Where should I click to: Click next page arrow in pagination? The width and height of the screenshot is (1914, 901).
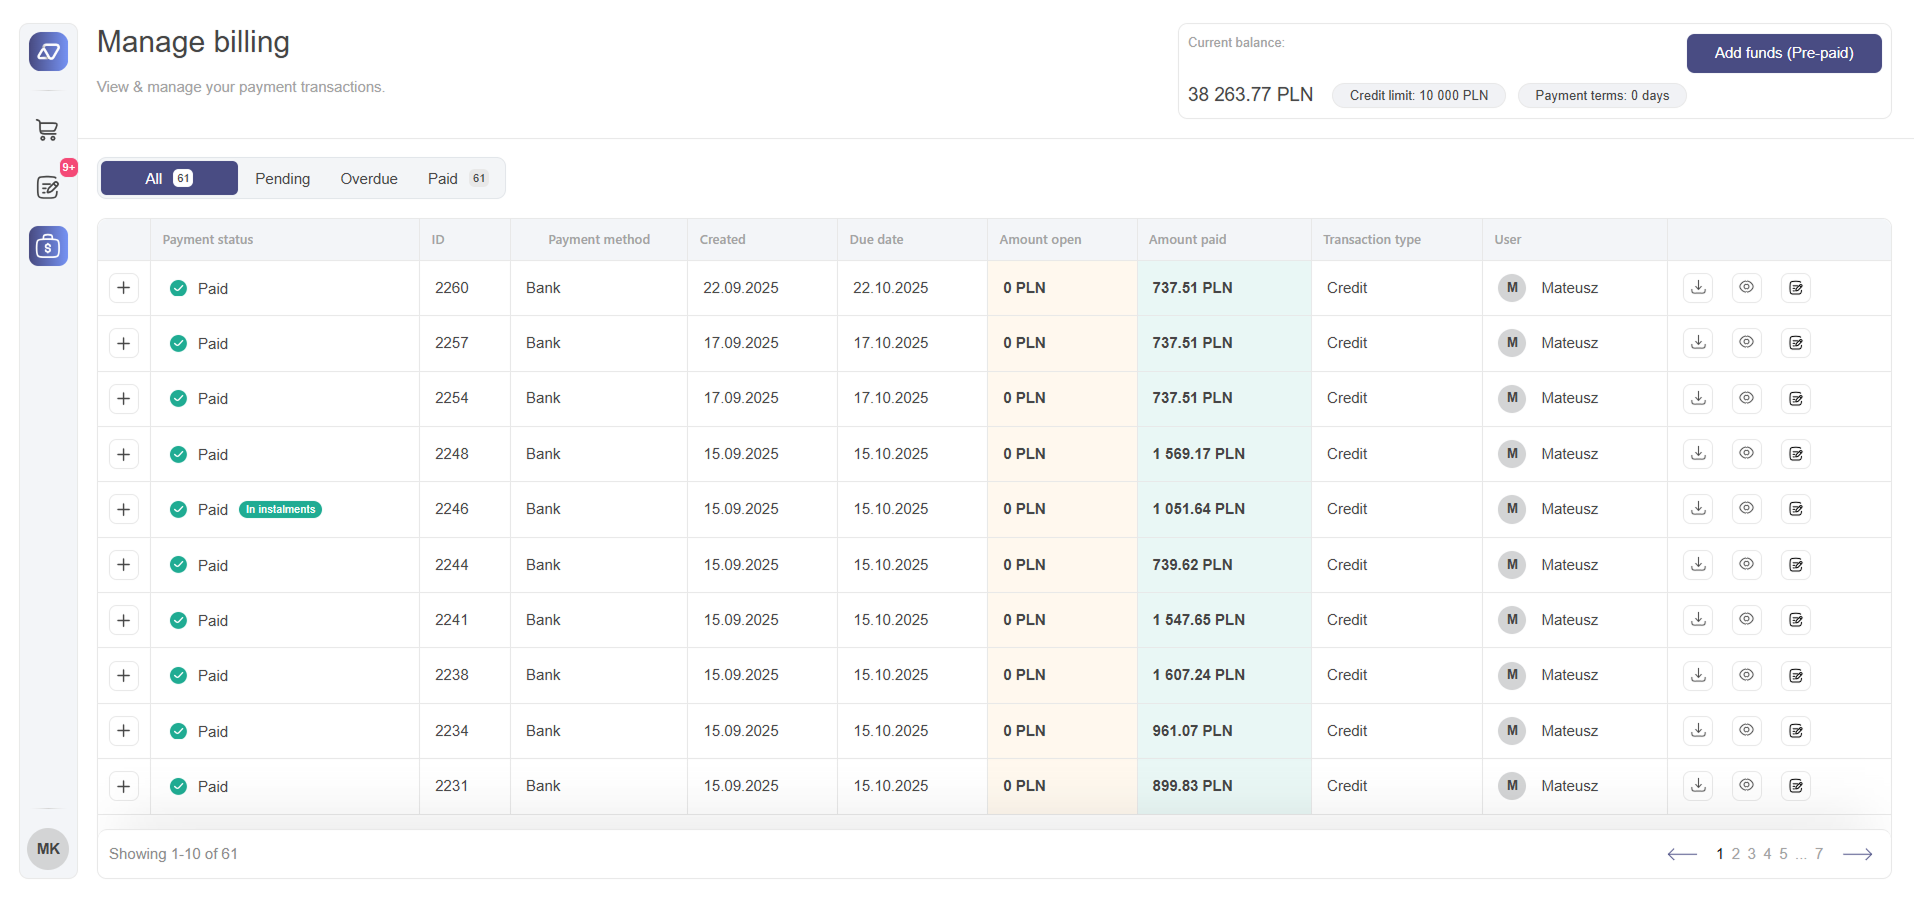coord(1857,854)
